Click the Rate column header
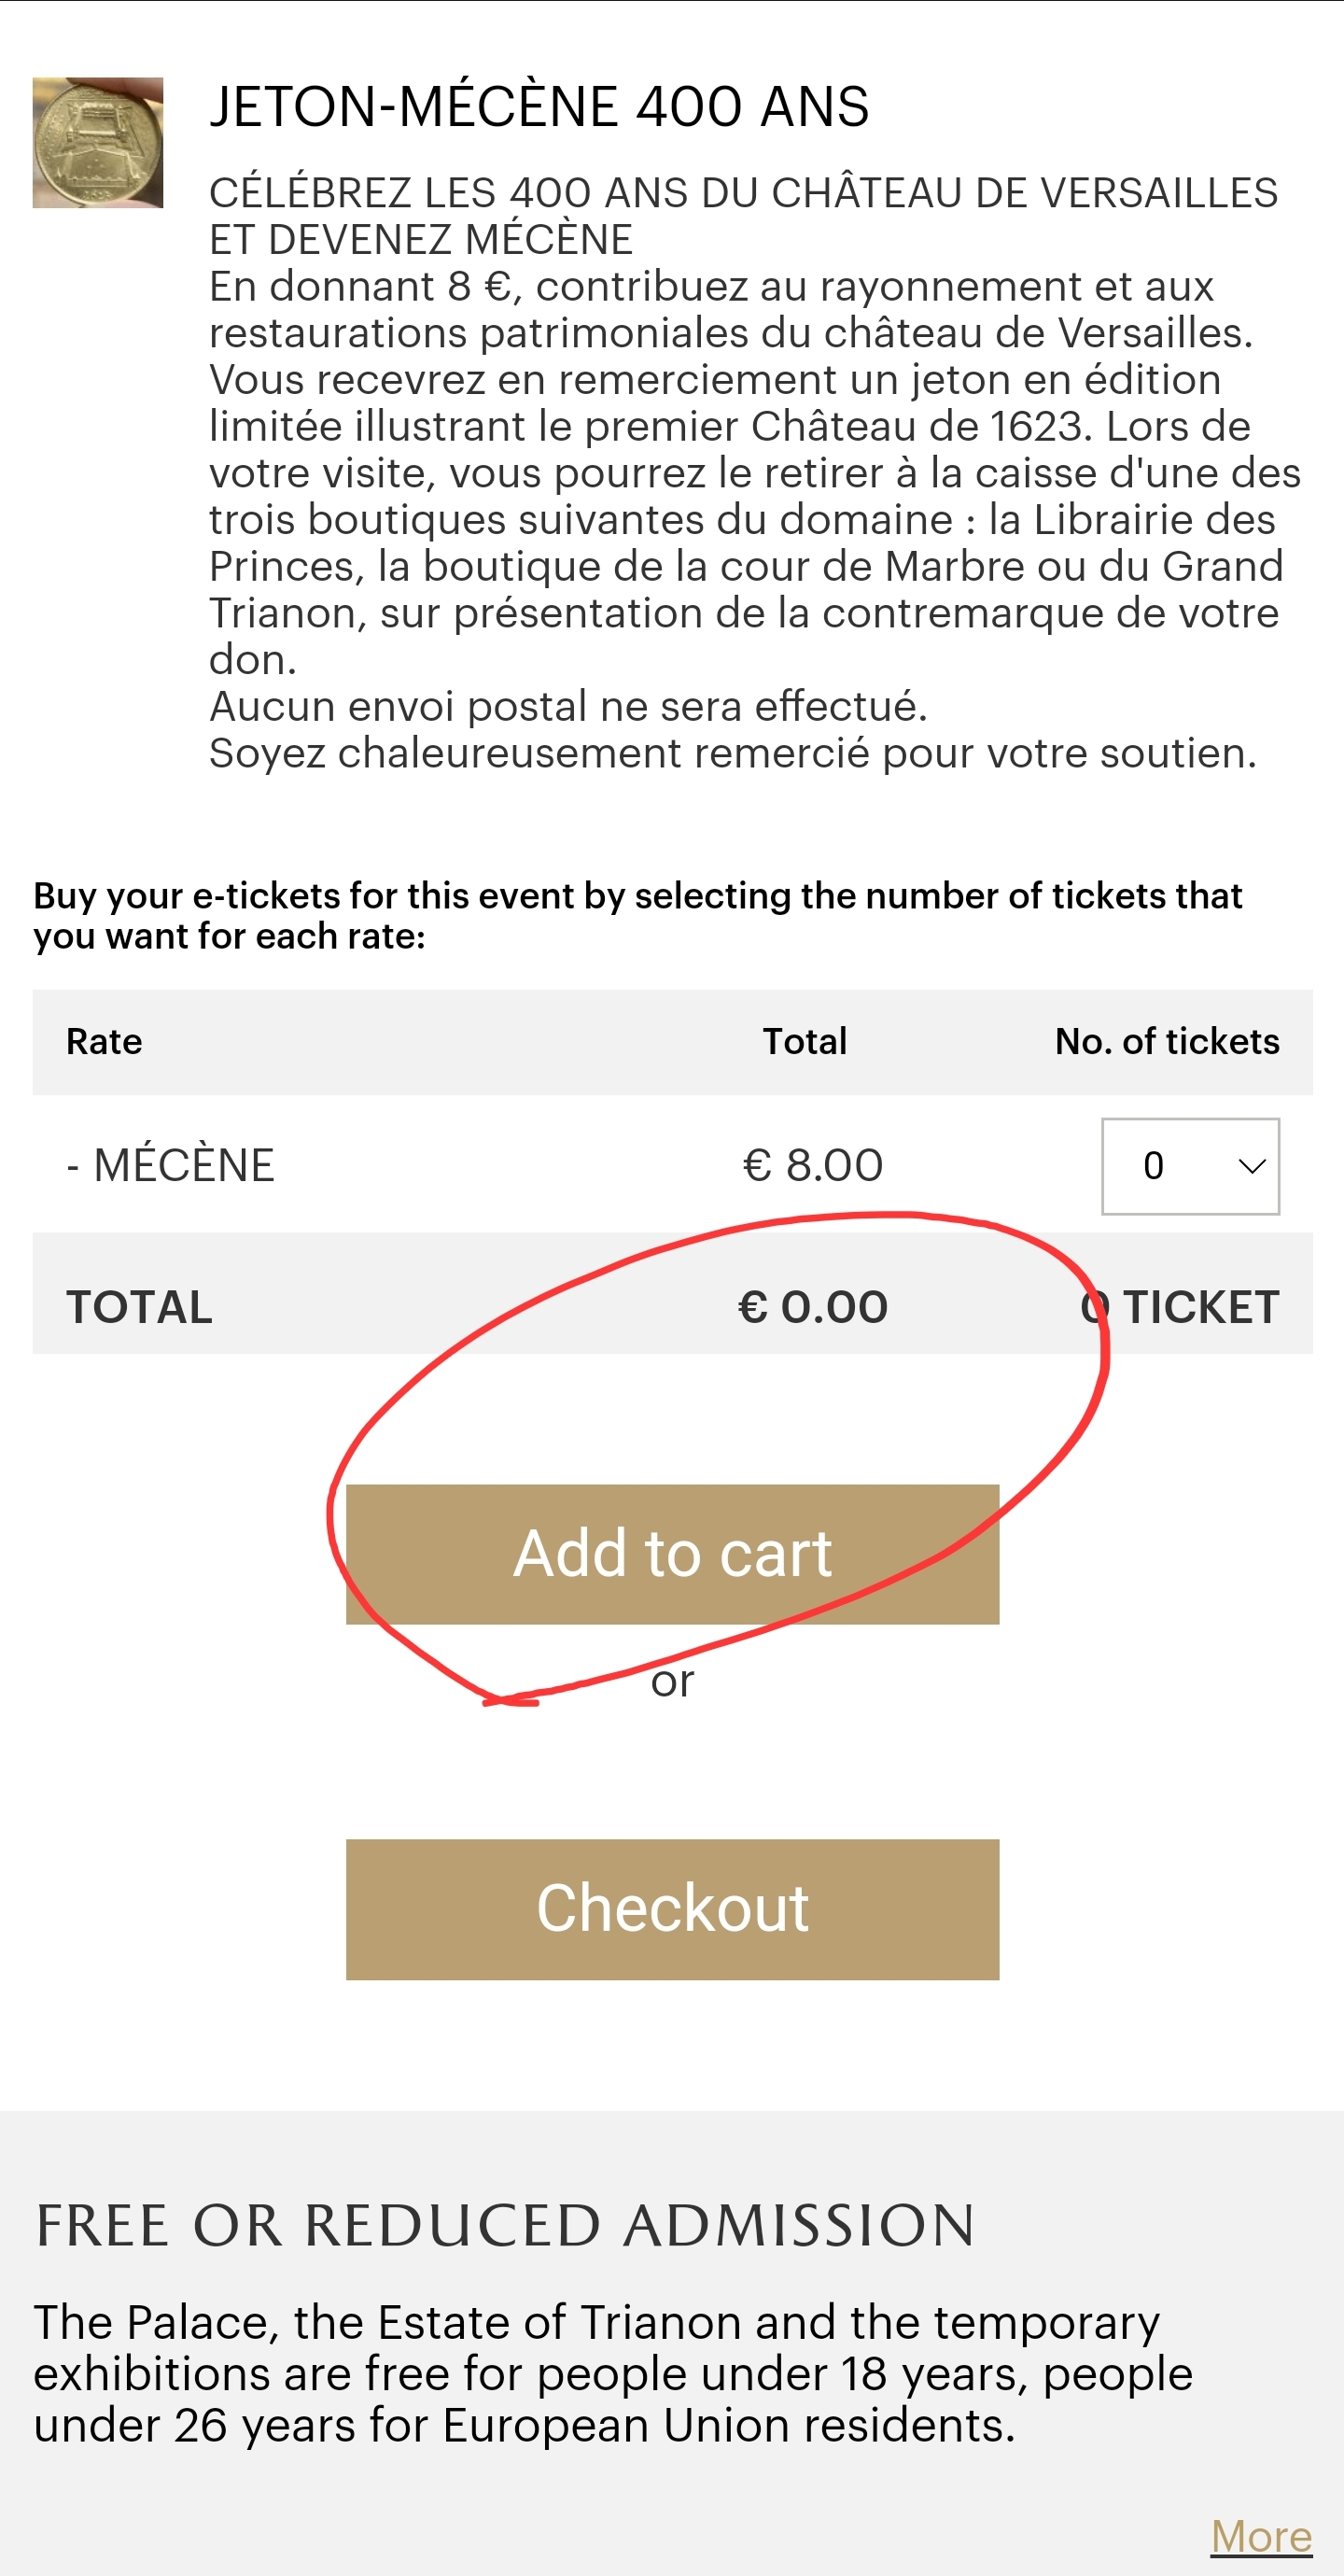 [104, 1042]
